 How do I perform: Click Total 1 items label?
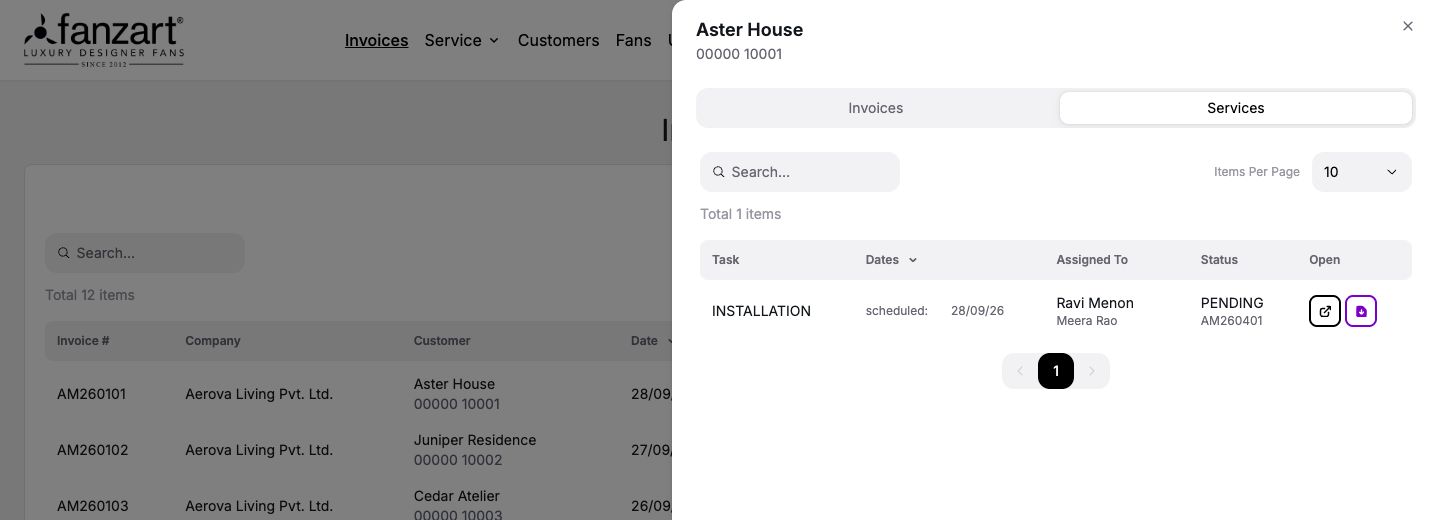coord(741,214)
